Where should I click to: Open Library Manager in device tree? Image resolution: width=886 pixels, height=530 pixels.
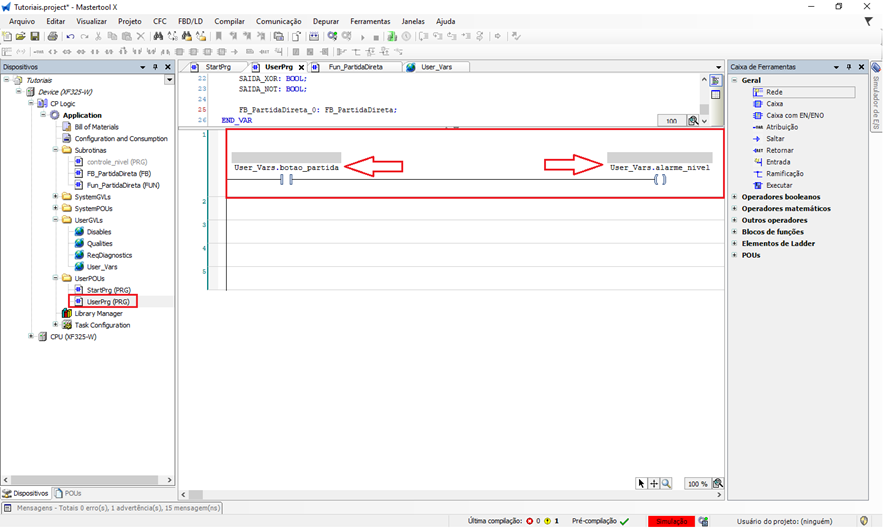tap(98, 313)
